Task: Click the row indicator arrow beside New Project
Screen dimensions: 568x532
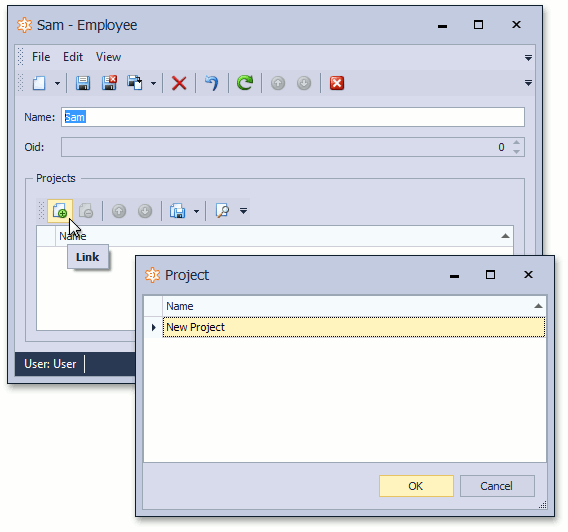Action: [154, 327]
